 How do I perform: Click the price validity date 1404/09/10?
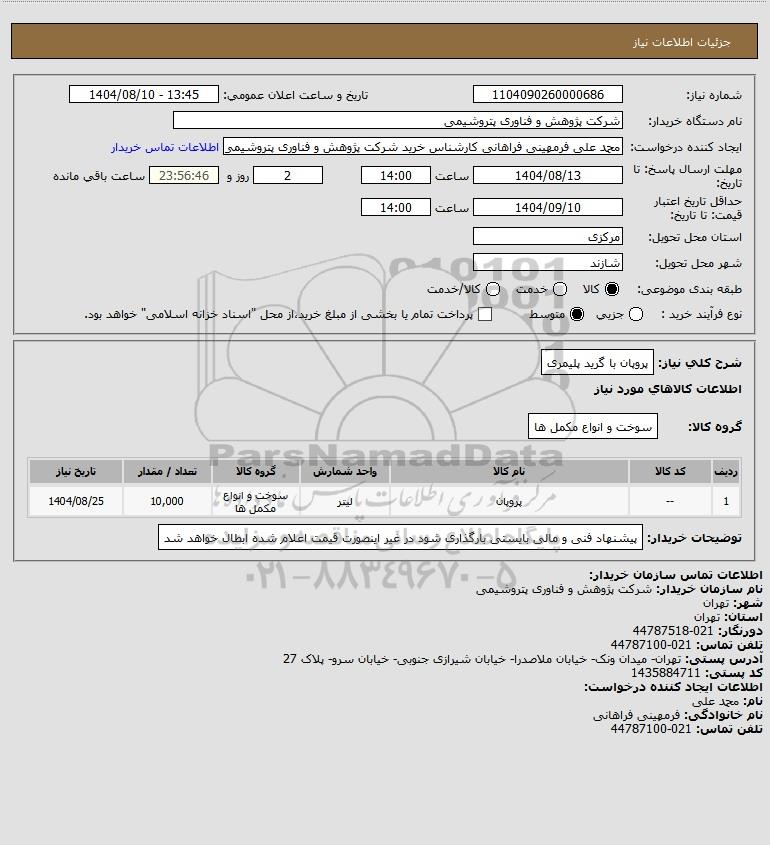tap(547, 207)
